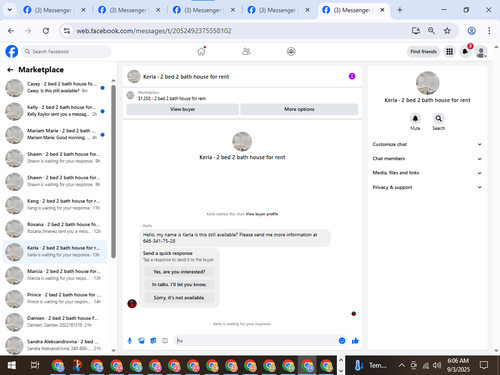
Task: Open the View buyer profile link
Action: pyautogui.click(x=262, y=214)
